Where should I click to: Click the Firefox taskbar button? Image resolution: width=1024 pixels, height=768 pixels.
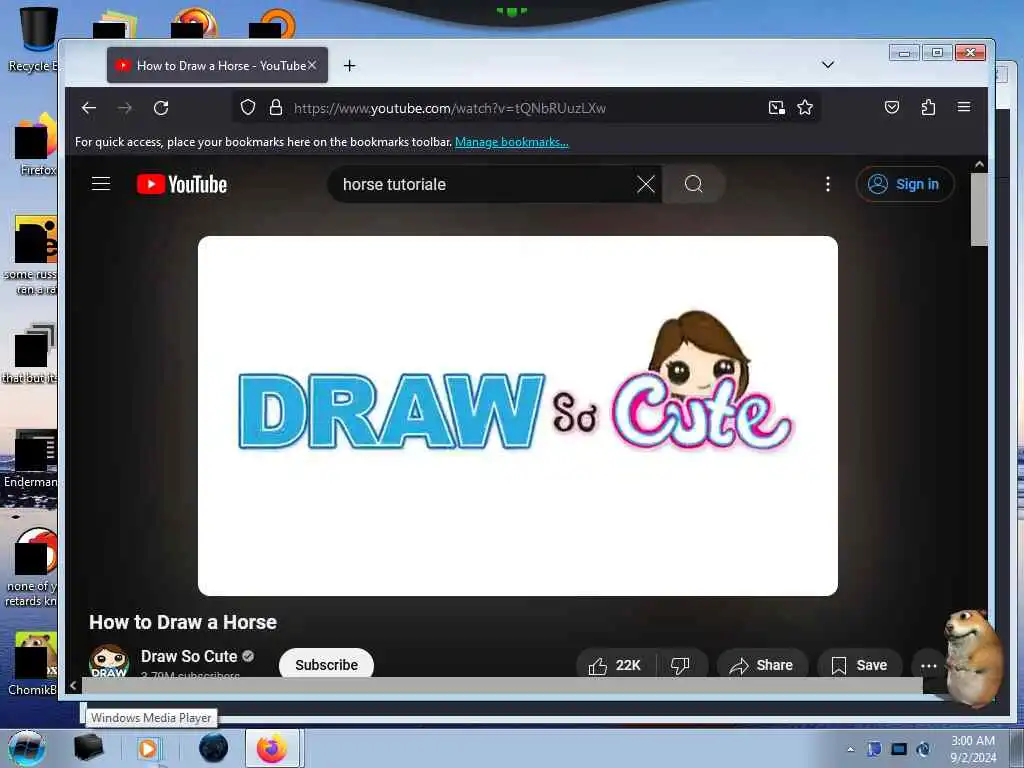272,749
